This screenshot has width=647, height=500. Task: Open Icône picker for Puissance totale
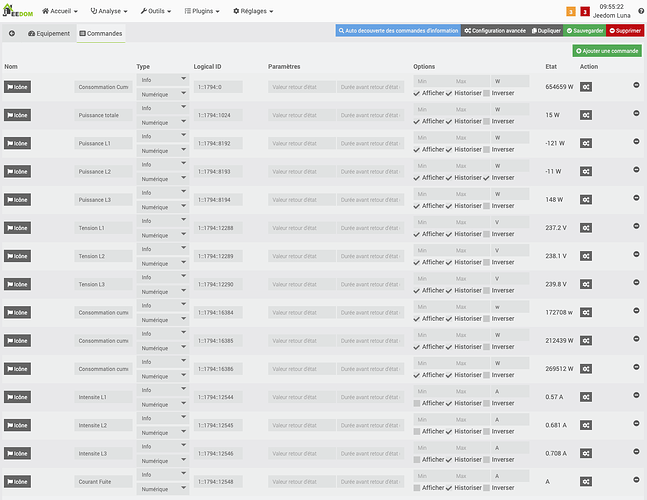click(x=17, y=115)
